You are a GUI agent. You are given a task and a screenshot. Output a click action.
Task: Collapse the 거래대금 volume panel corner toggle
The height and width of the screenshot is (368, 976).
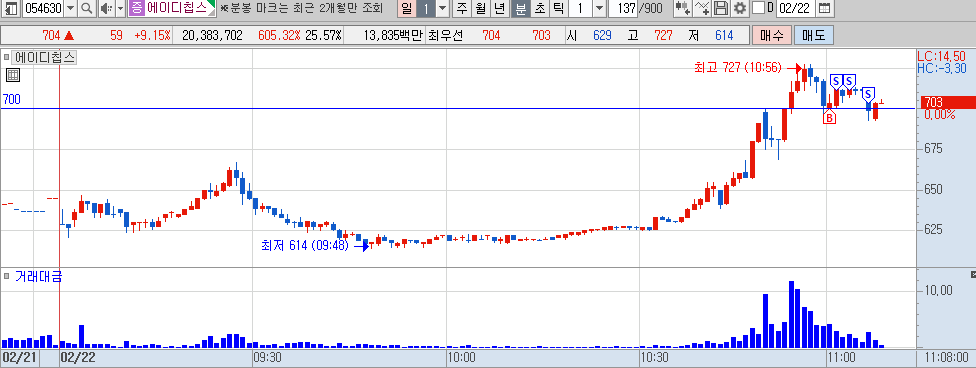tap(973, 274)
